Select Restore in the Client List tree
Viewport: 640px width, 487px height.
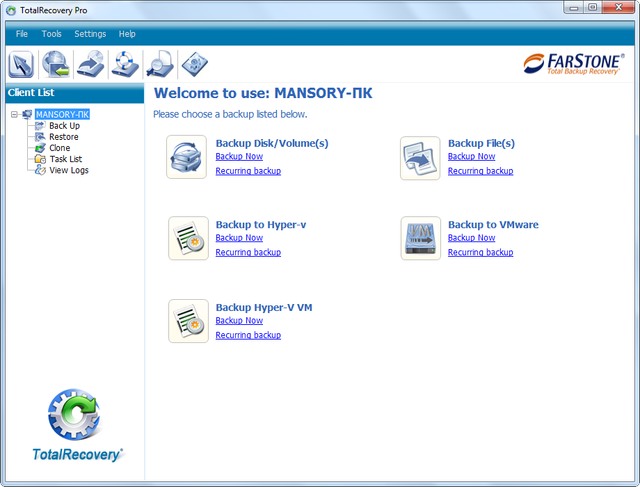[x=63, y=137]
